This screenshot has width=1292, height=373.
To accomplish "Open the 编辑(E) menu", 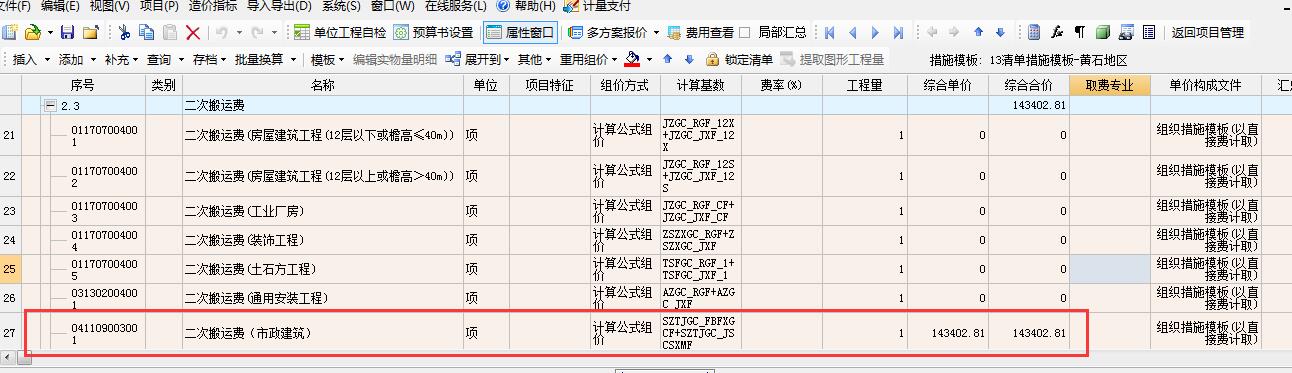I will point(59,6).
